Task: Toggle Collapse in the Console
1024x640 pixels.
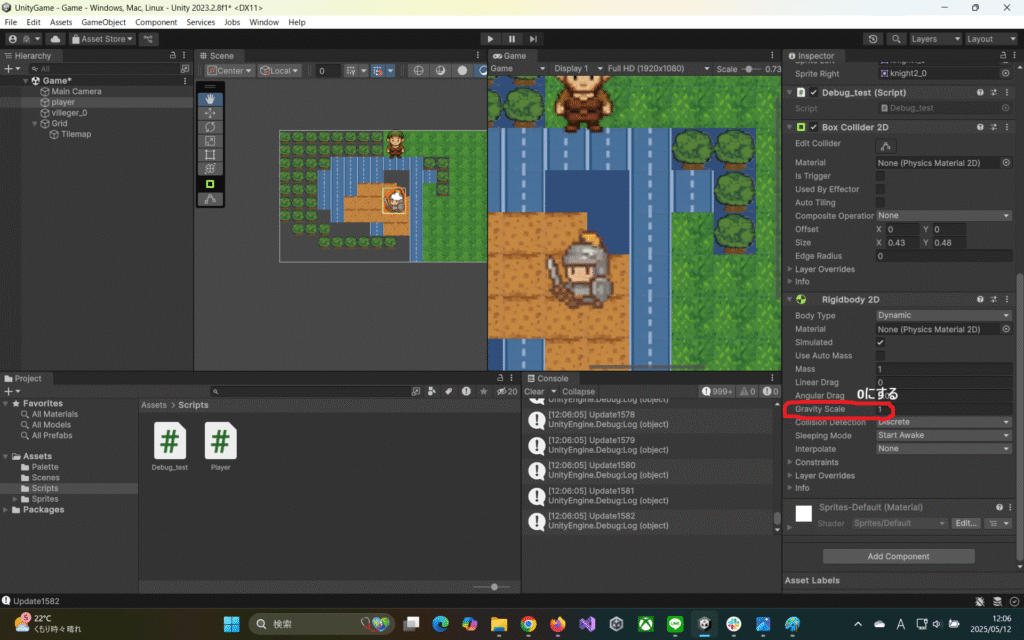Action: click(x=578, y=392)
